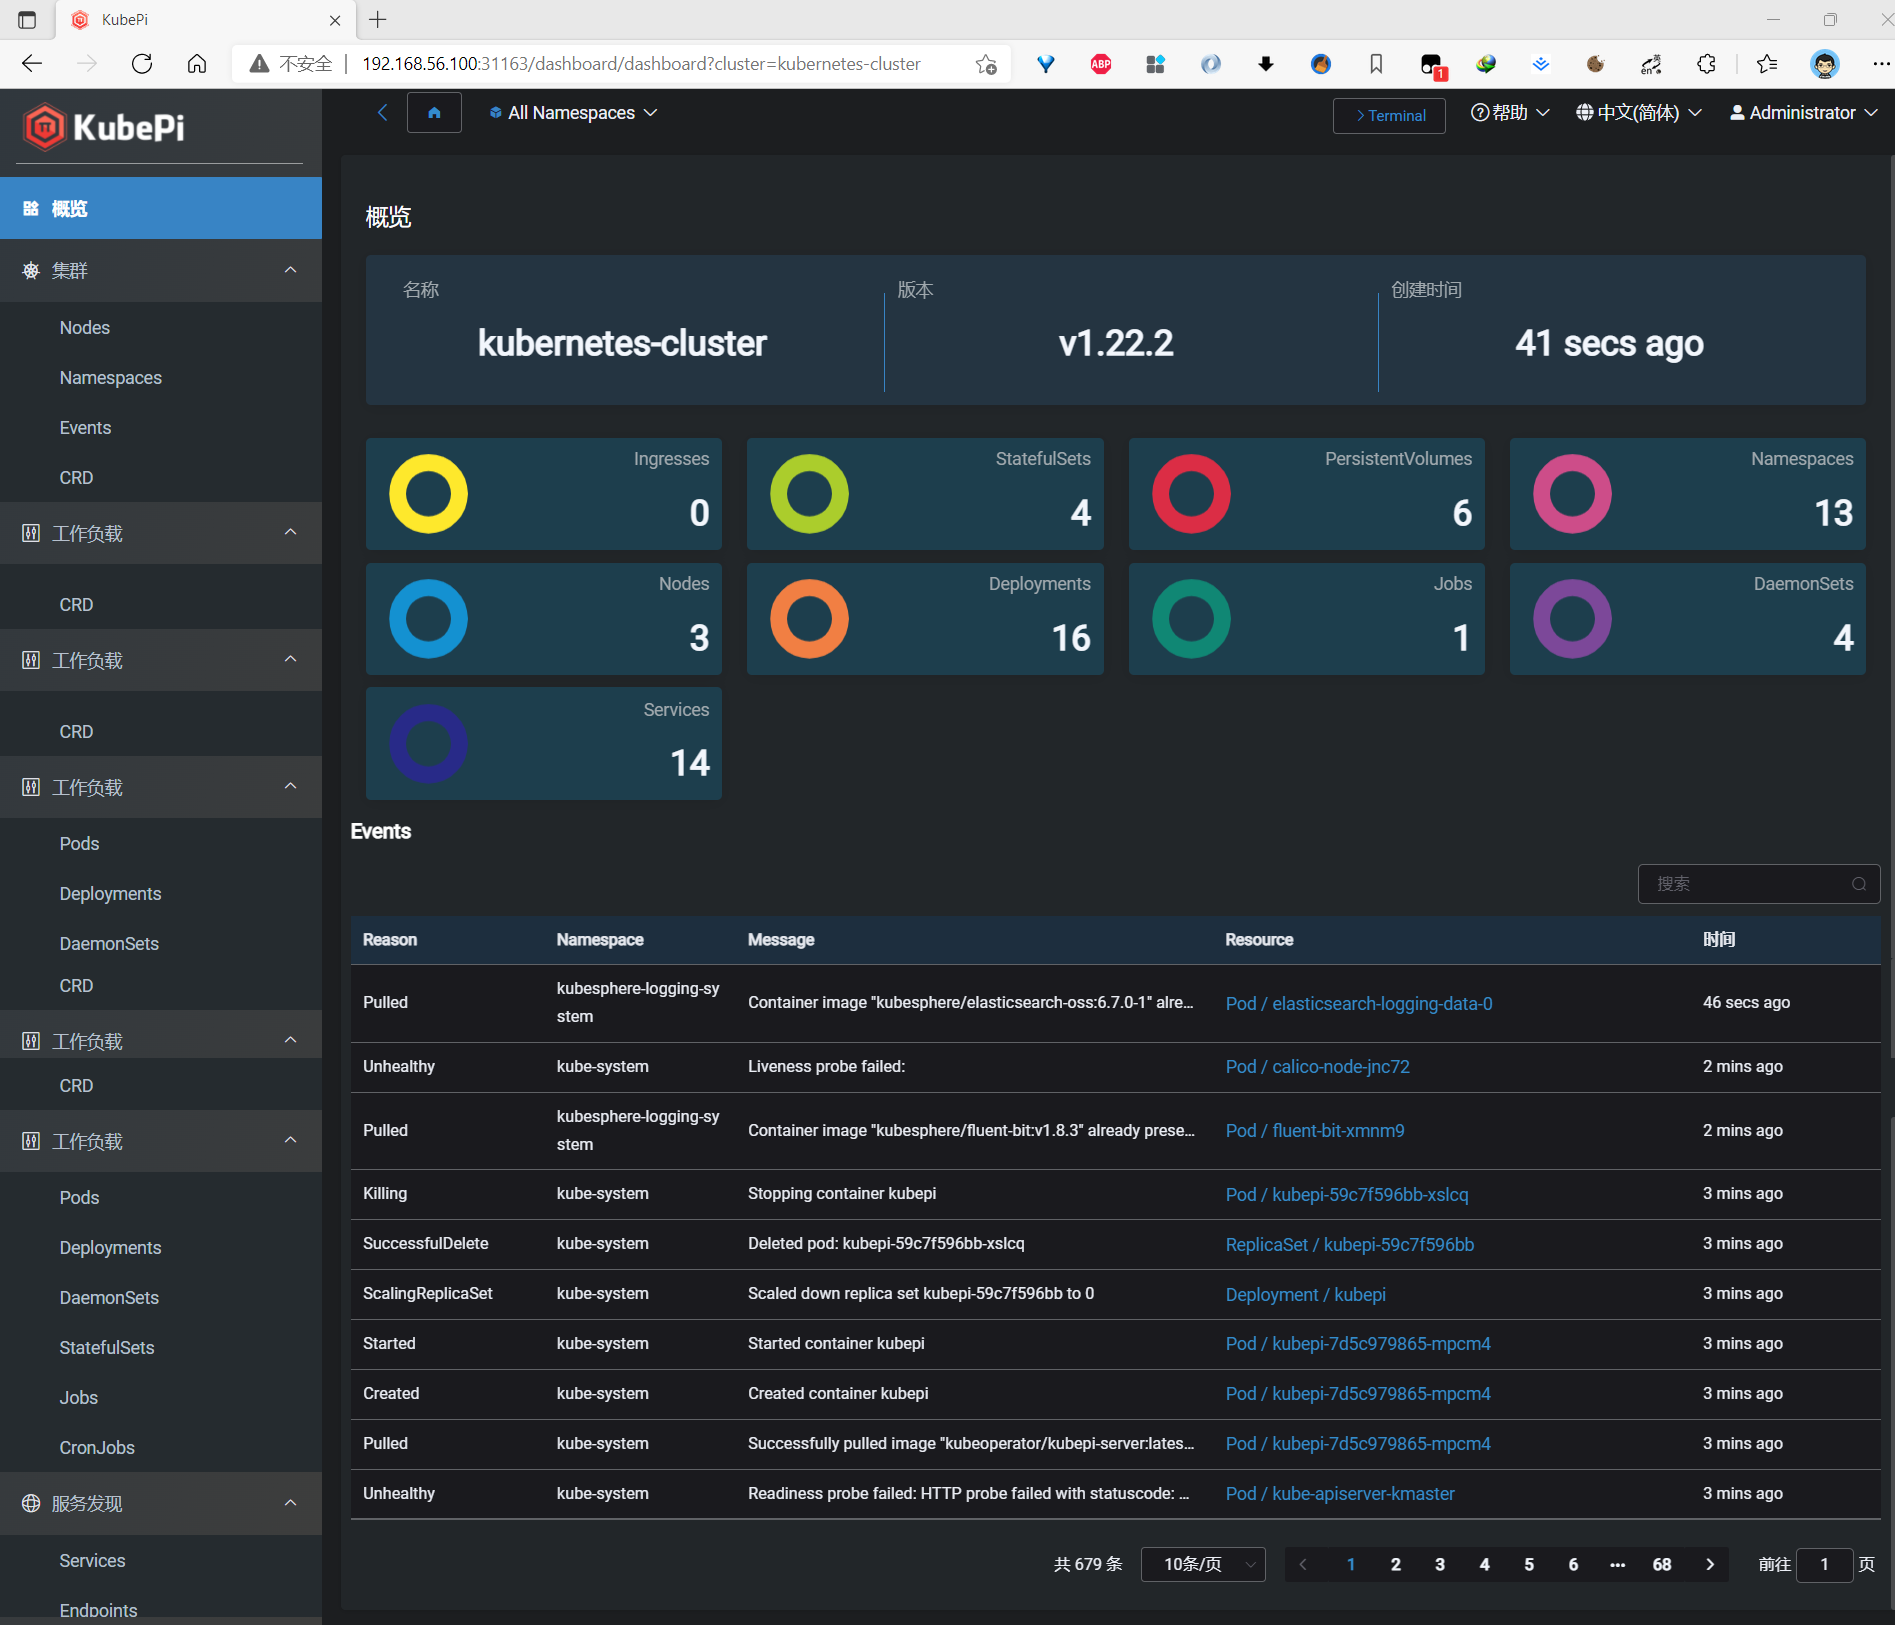The height and width of the screenshot is (1625, 1895).
Task: Open StatefulSets in the sidebar
Action: click(107, 1348)
